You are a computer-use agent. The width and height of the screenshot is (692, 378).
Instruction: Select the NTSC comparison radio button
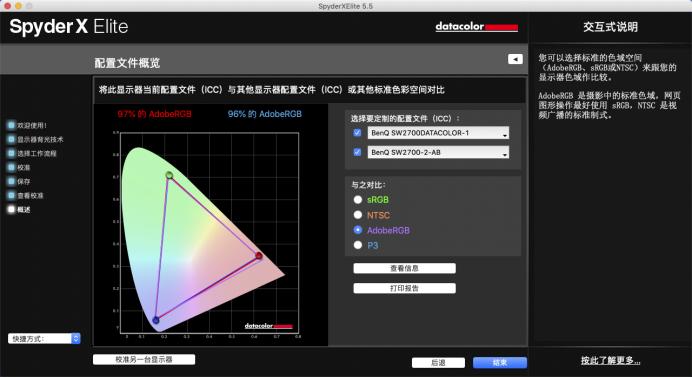pos(358,215)
